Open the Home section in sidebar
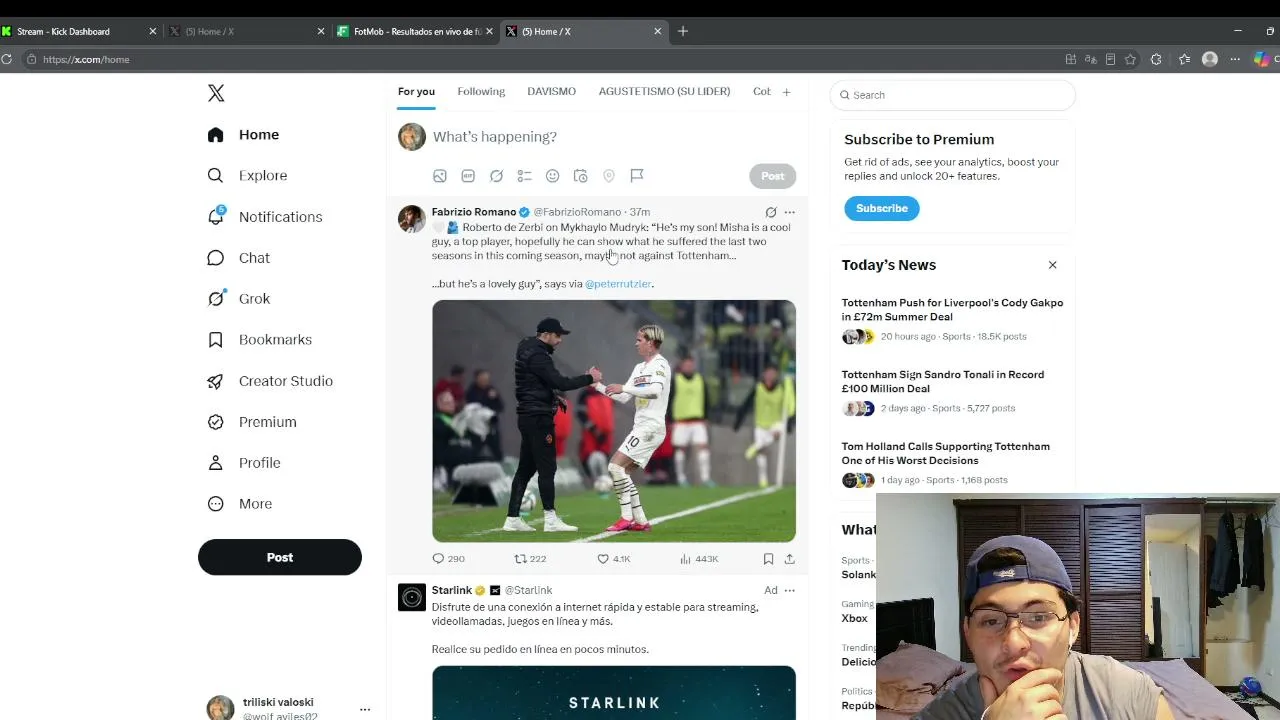Screen dimensions: 1280x720 click(x=243, y=135)
